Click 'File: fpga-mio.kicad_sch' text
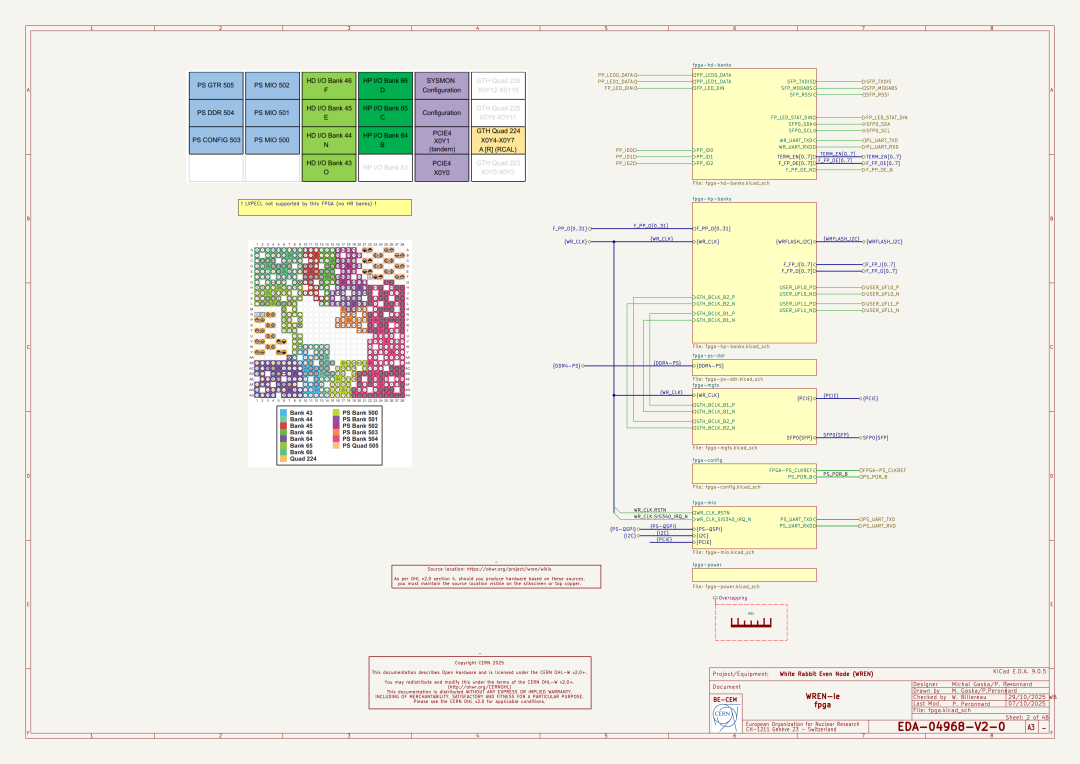 723,553
